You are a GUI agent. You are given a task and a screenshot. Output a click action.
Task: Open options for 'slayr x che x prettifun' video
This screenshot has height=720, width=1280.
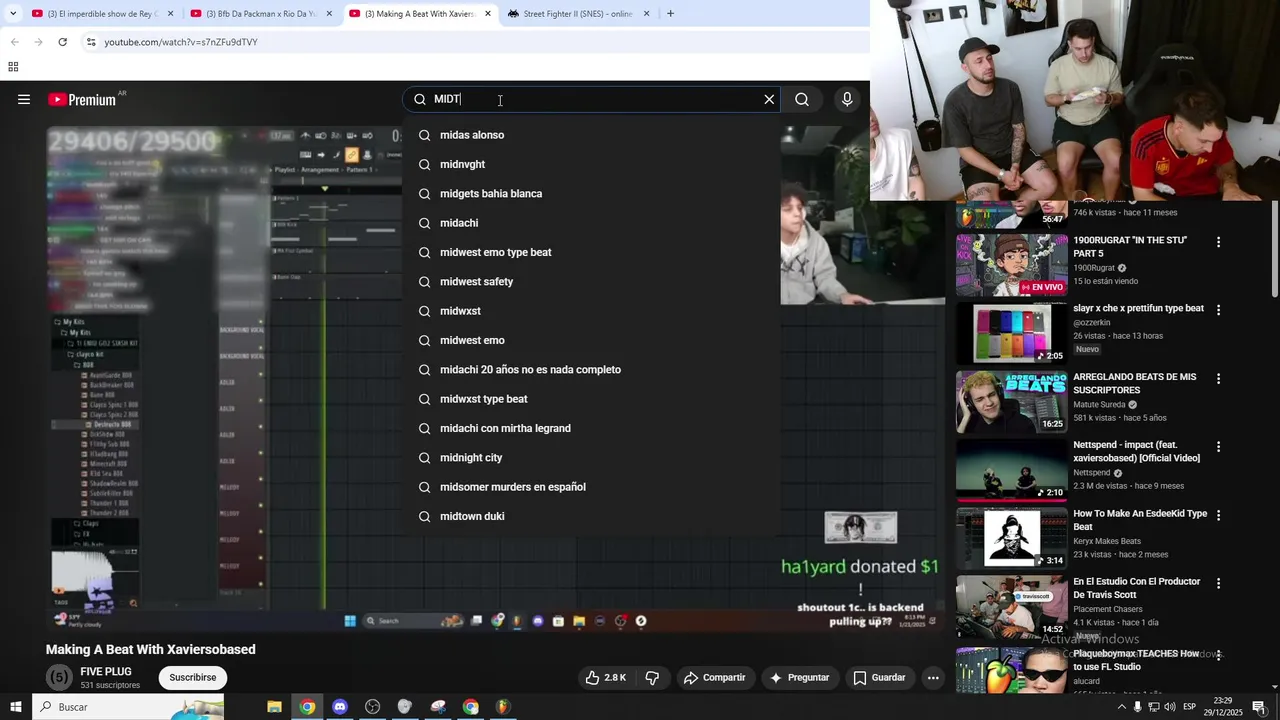coord(1218,310)
